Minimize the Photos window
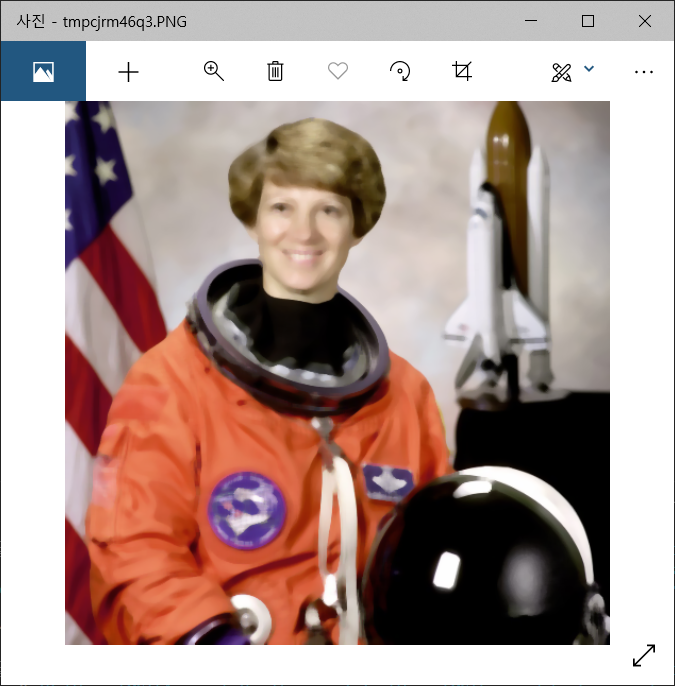Viewport: 675px width, 686px height. tap(531, 21)
